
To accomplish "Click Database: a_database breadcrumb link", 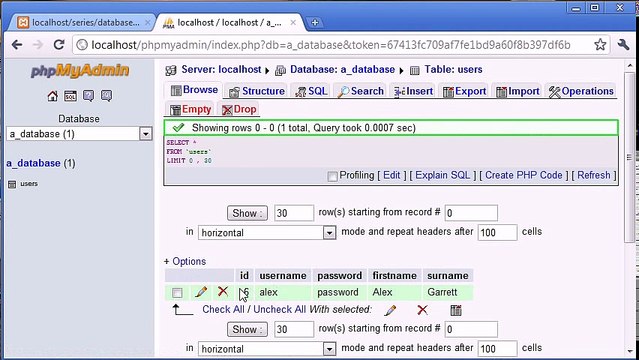I will tap(342, 70).
